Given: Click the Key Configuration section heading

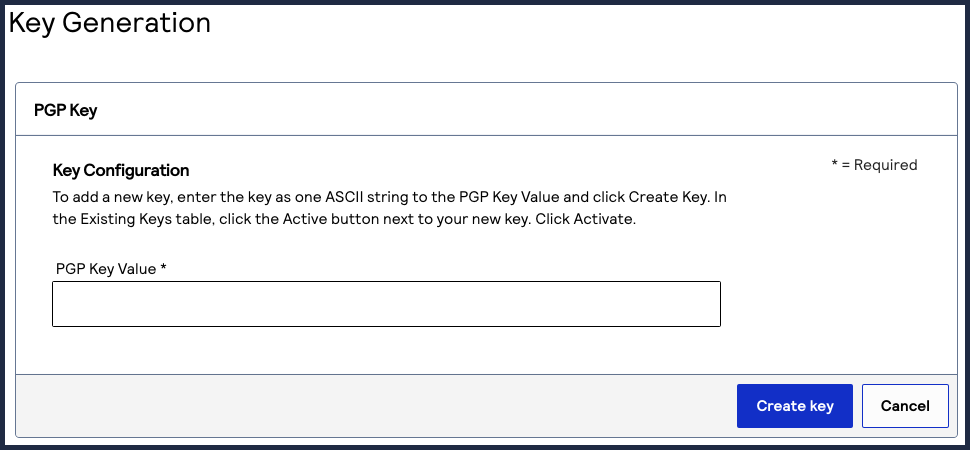Looking at the screenshot, I should click(121, 170).
